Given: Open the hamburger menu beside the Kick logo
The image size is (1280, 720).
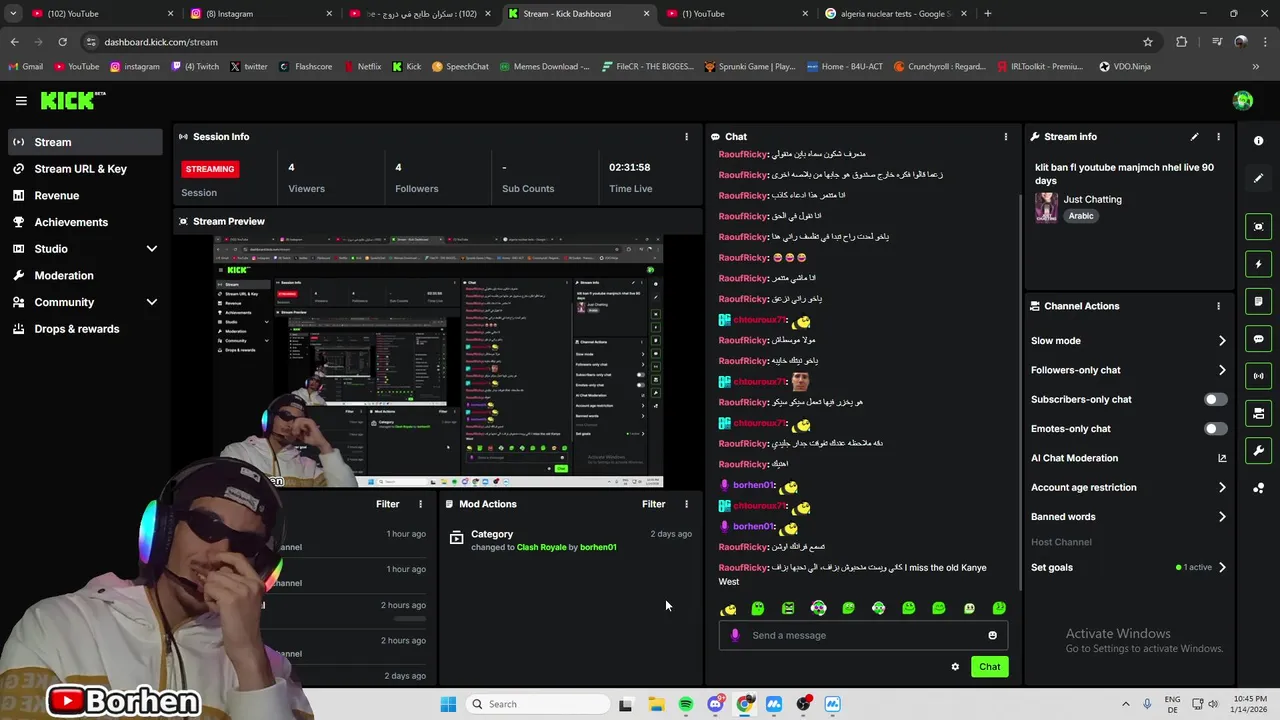Looking at the screenshot, I should (x=21, y=100).
